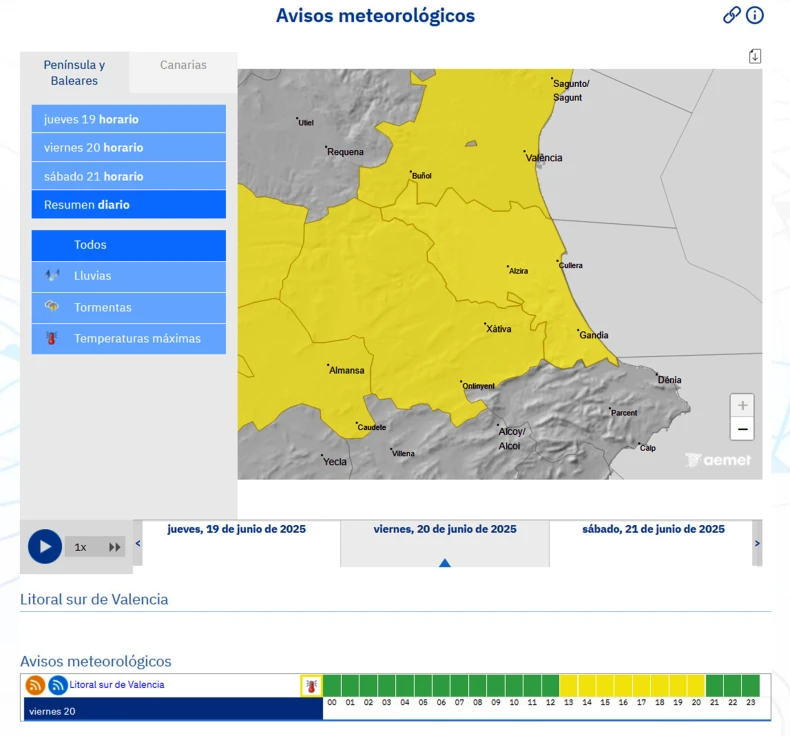Go to next dates with right arrow
The width and height of the screenshot is (790, 736).
point(757,543)
